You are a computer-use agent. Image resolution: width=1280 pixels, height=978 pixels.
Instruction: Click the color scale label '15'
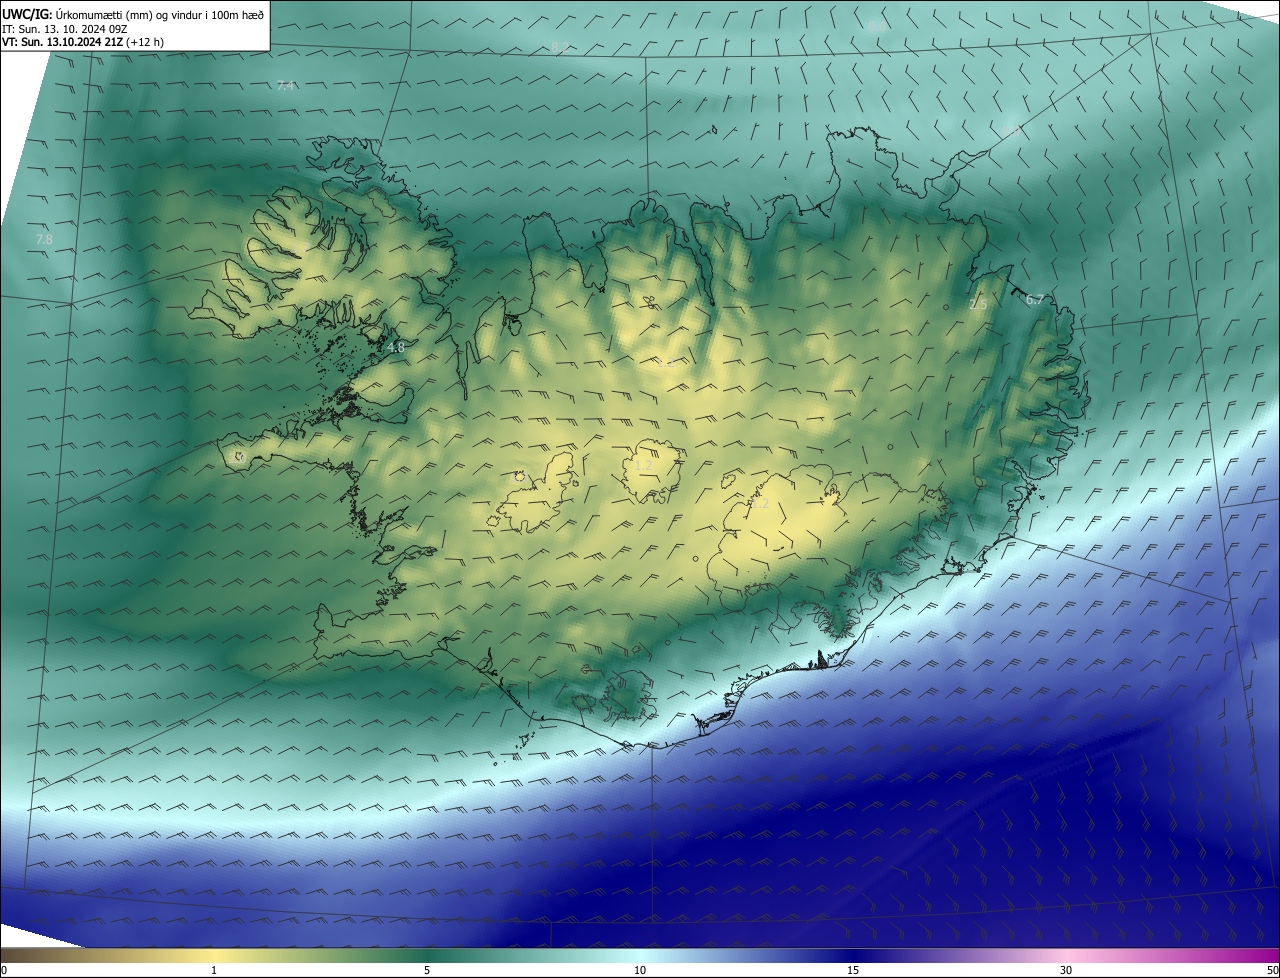853,970
